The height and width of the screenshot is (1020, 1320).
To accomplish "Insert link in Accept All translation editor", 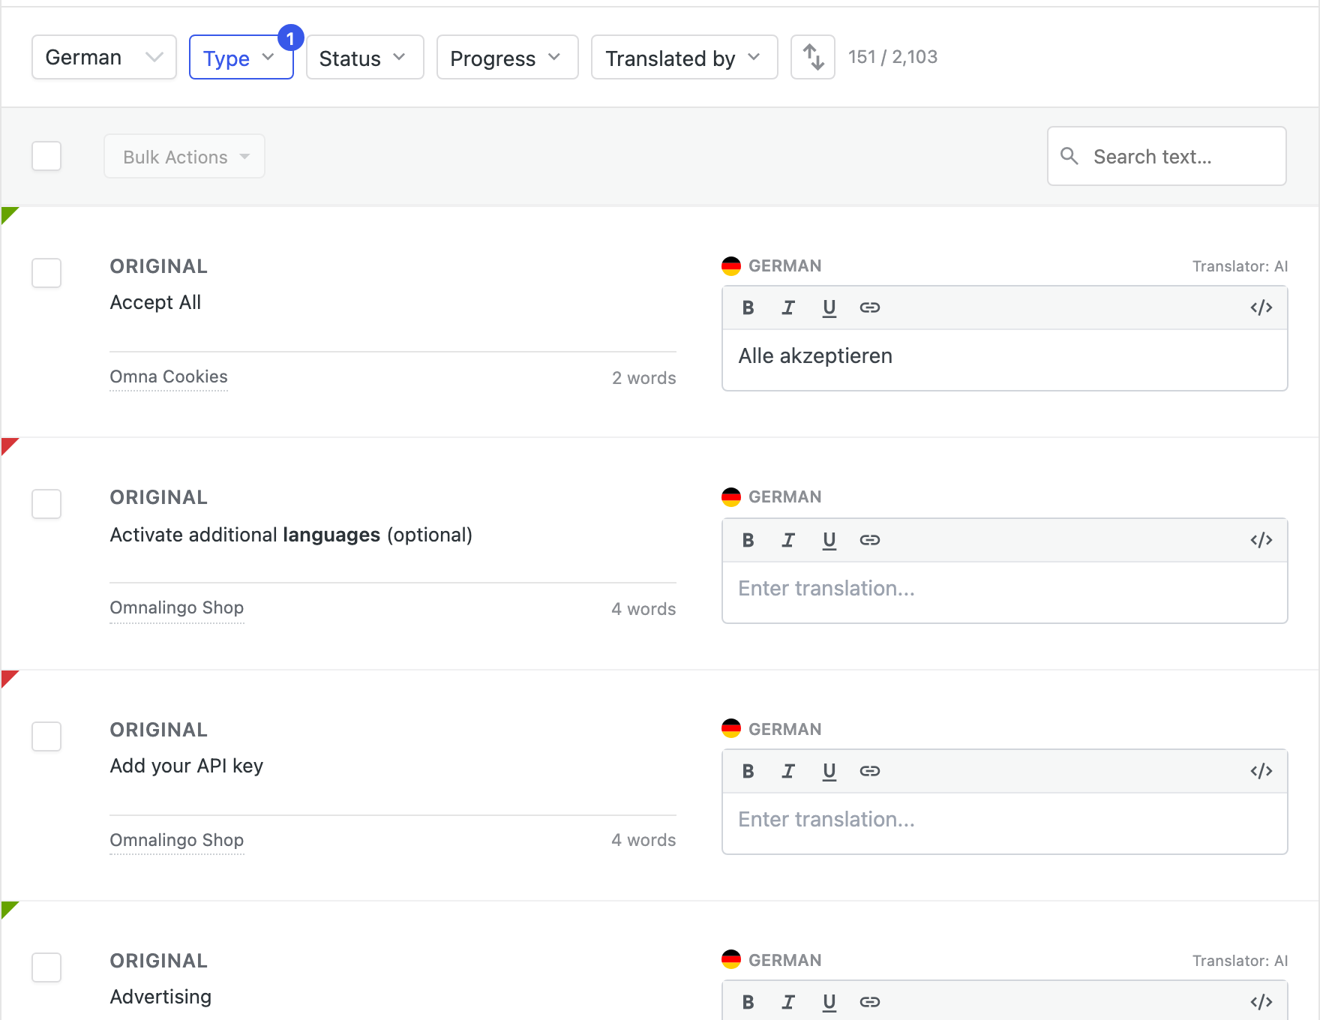I will (x=870, y=308).
